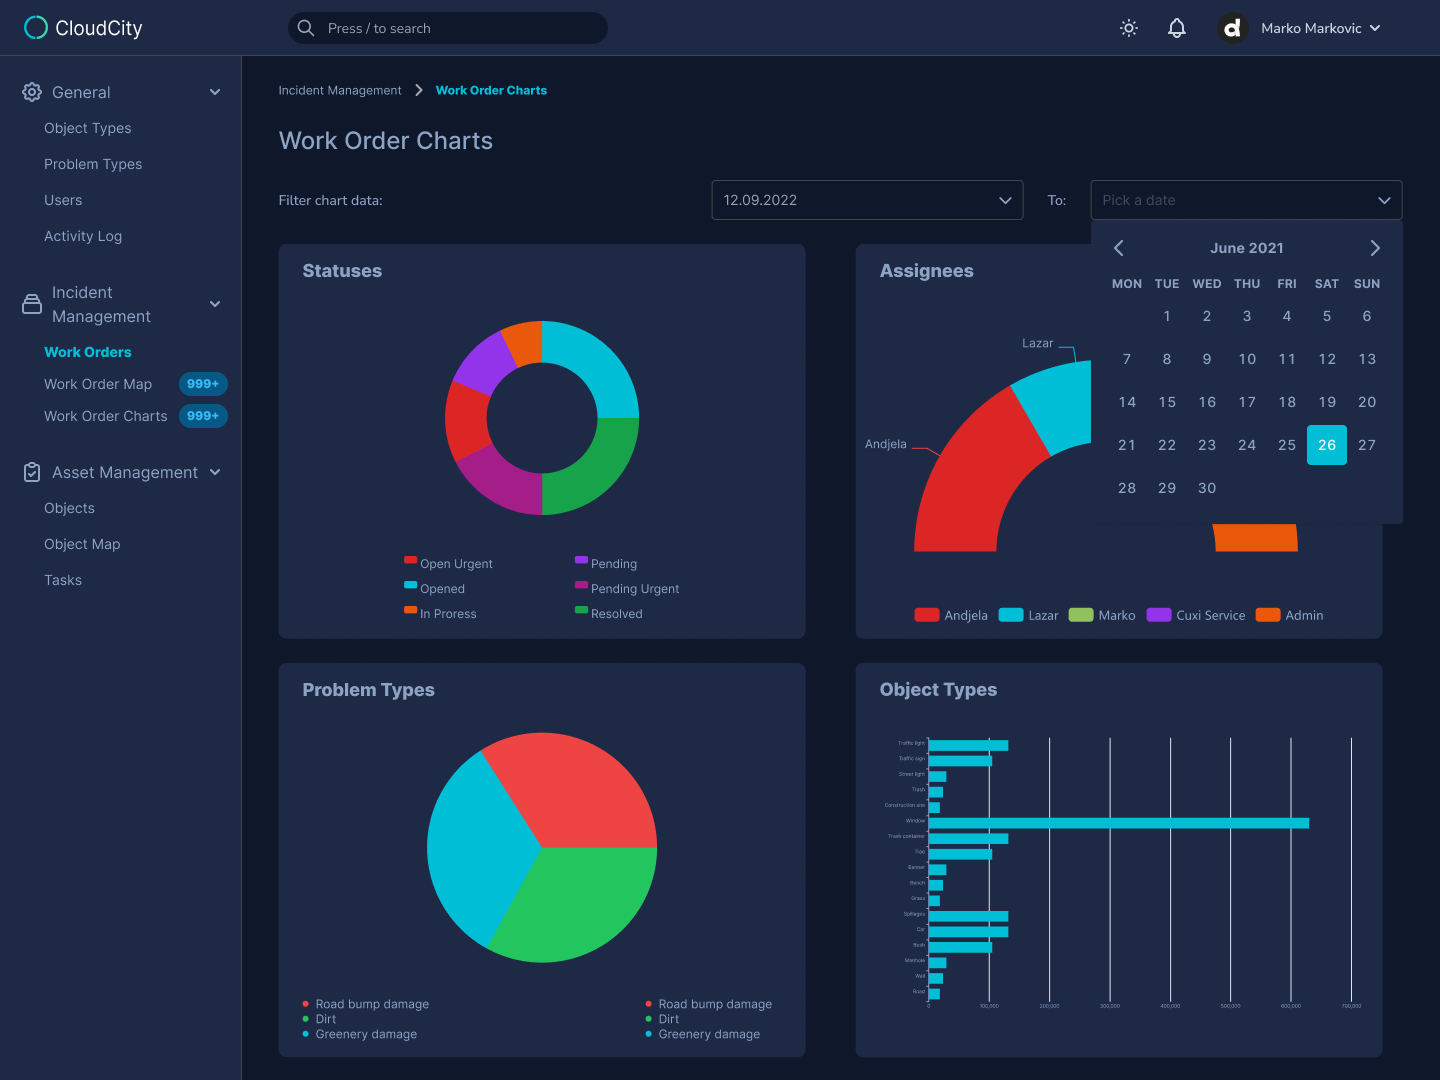Click the Lazar teal legend swatch
This screenshot has width=1440, height=1080.
coord(1009,615)
